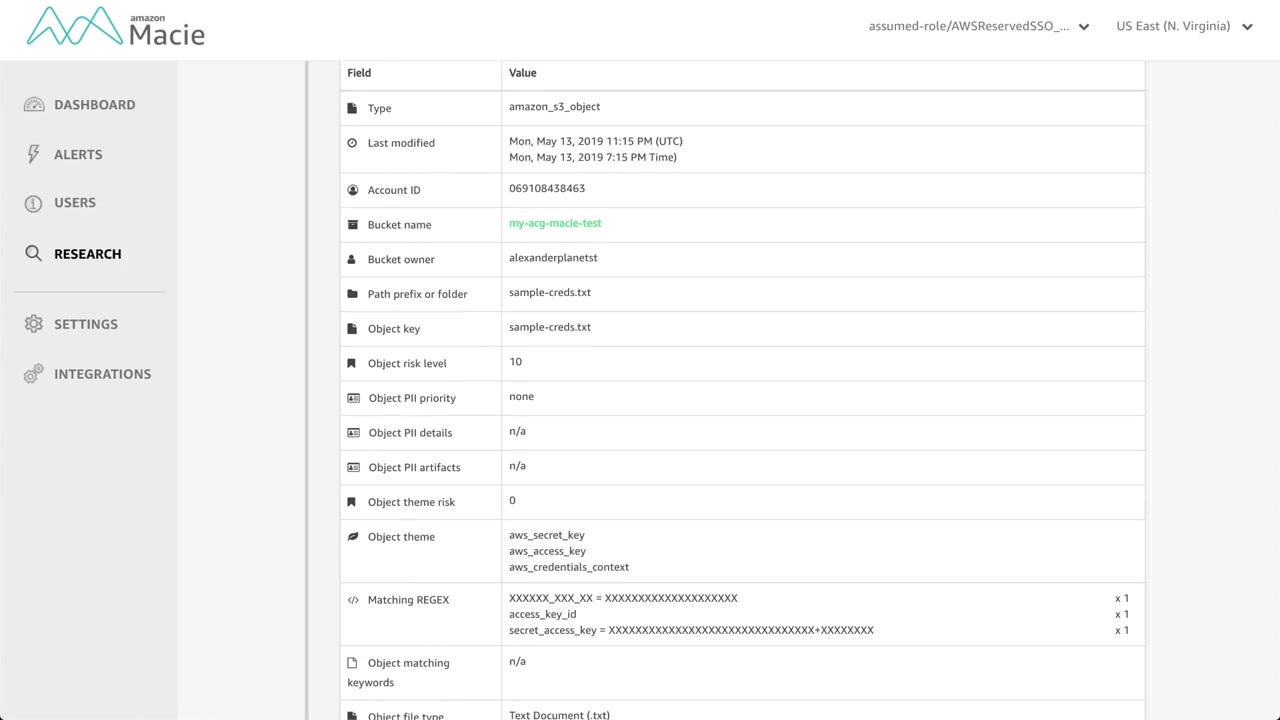Click the Settings gear icon
The image size is (1280, 720).
pyautogui.click(x=34, y=324)
